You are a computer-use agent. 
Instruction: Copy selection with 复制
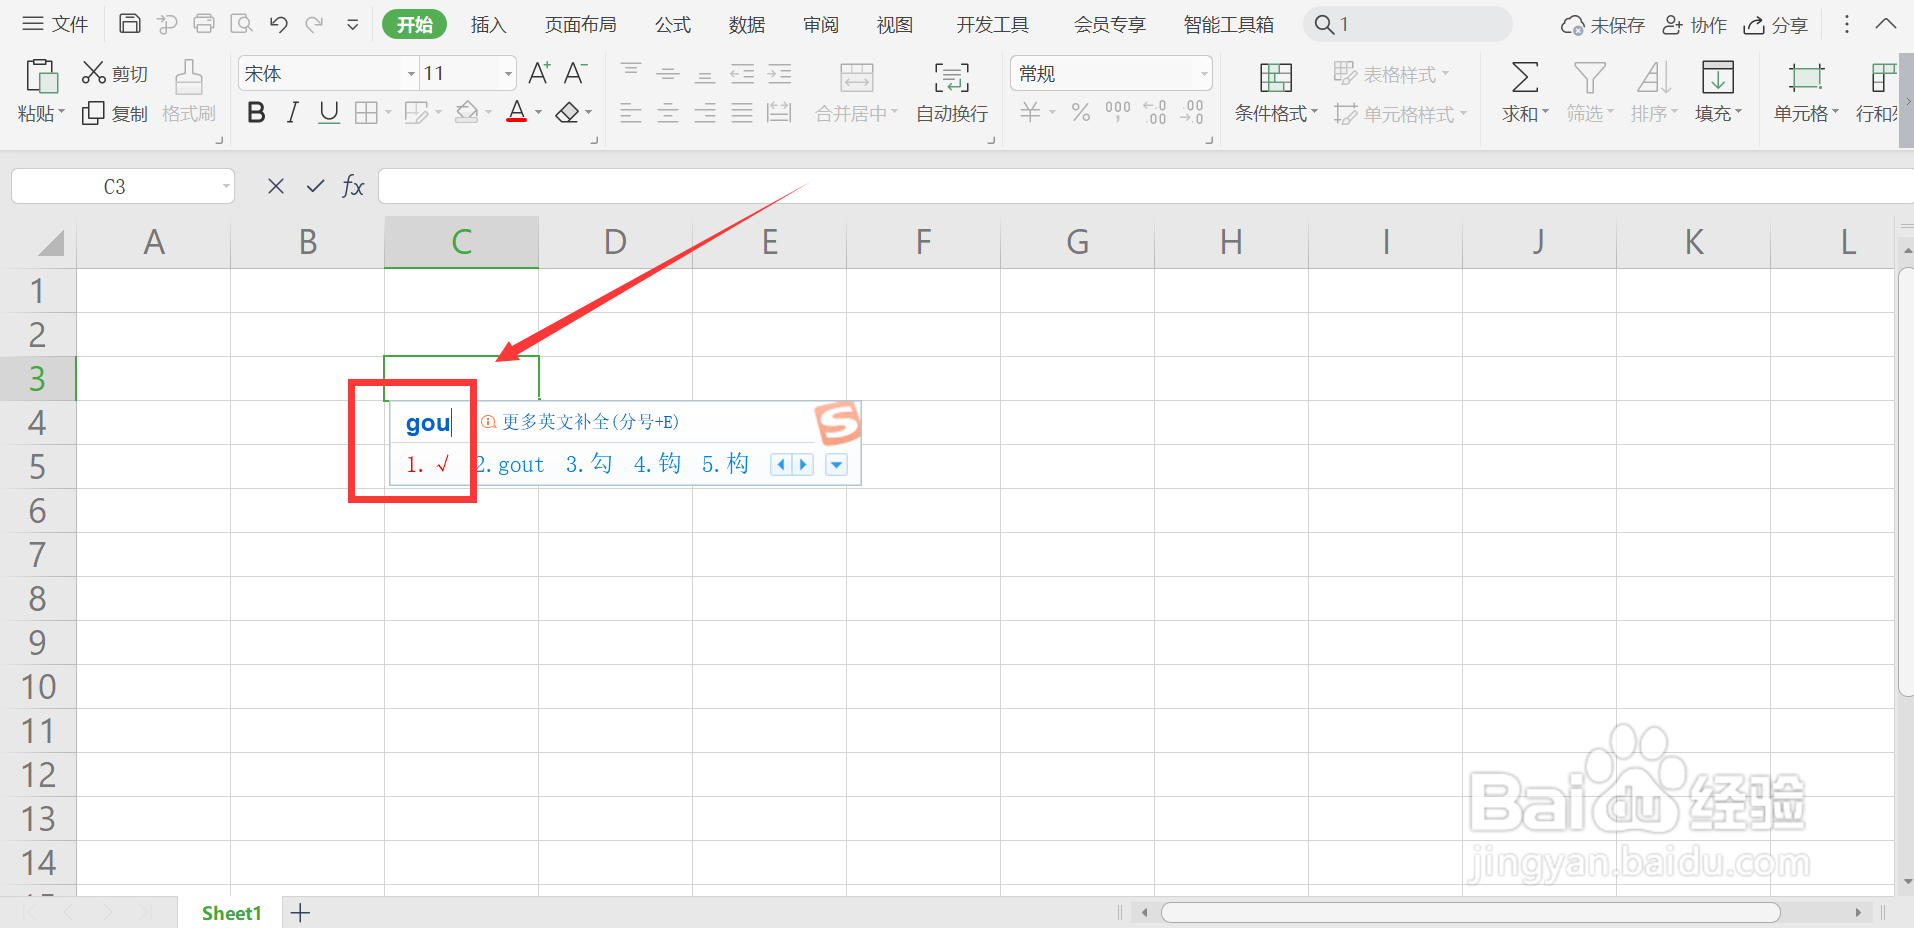115,113
